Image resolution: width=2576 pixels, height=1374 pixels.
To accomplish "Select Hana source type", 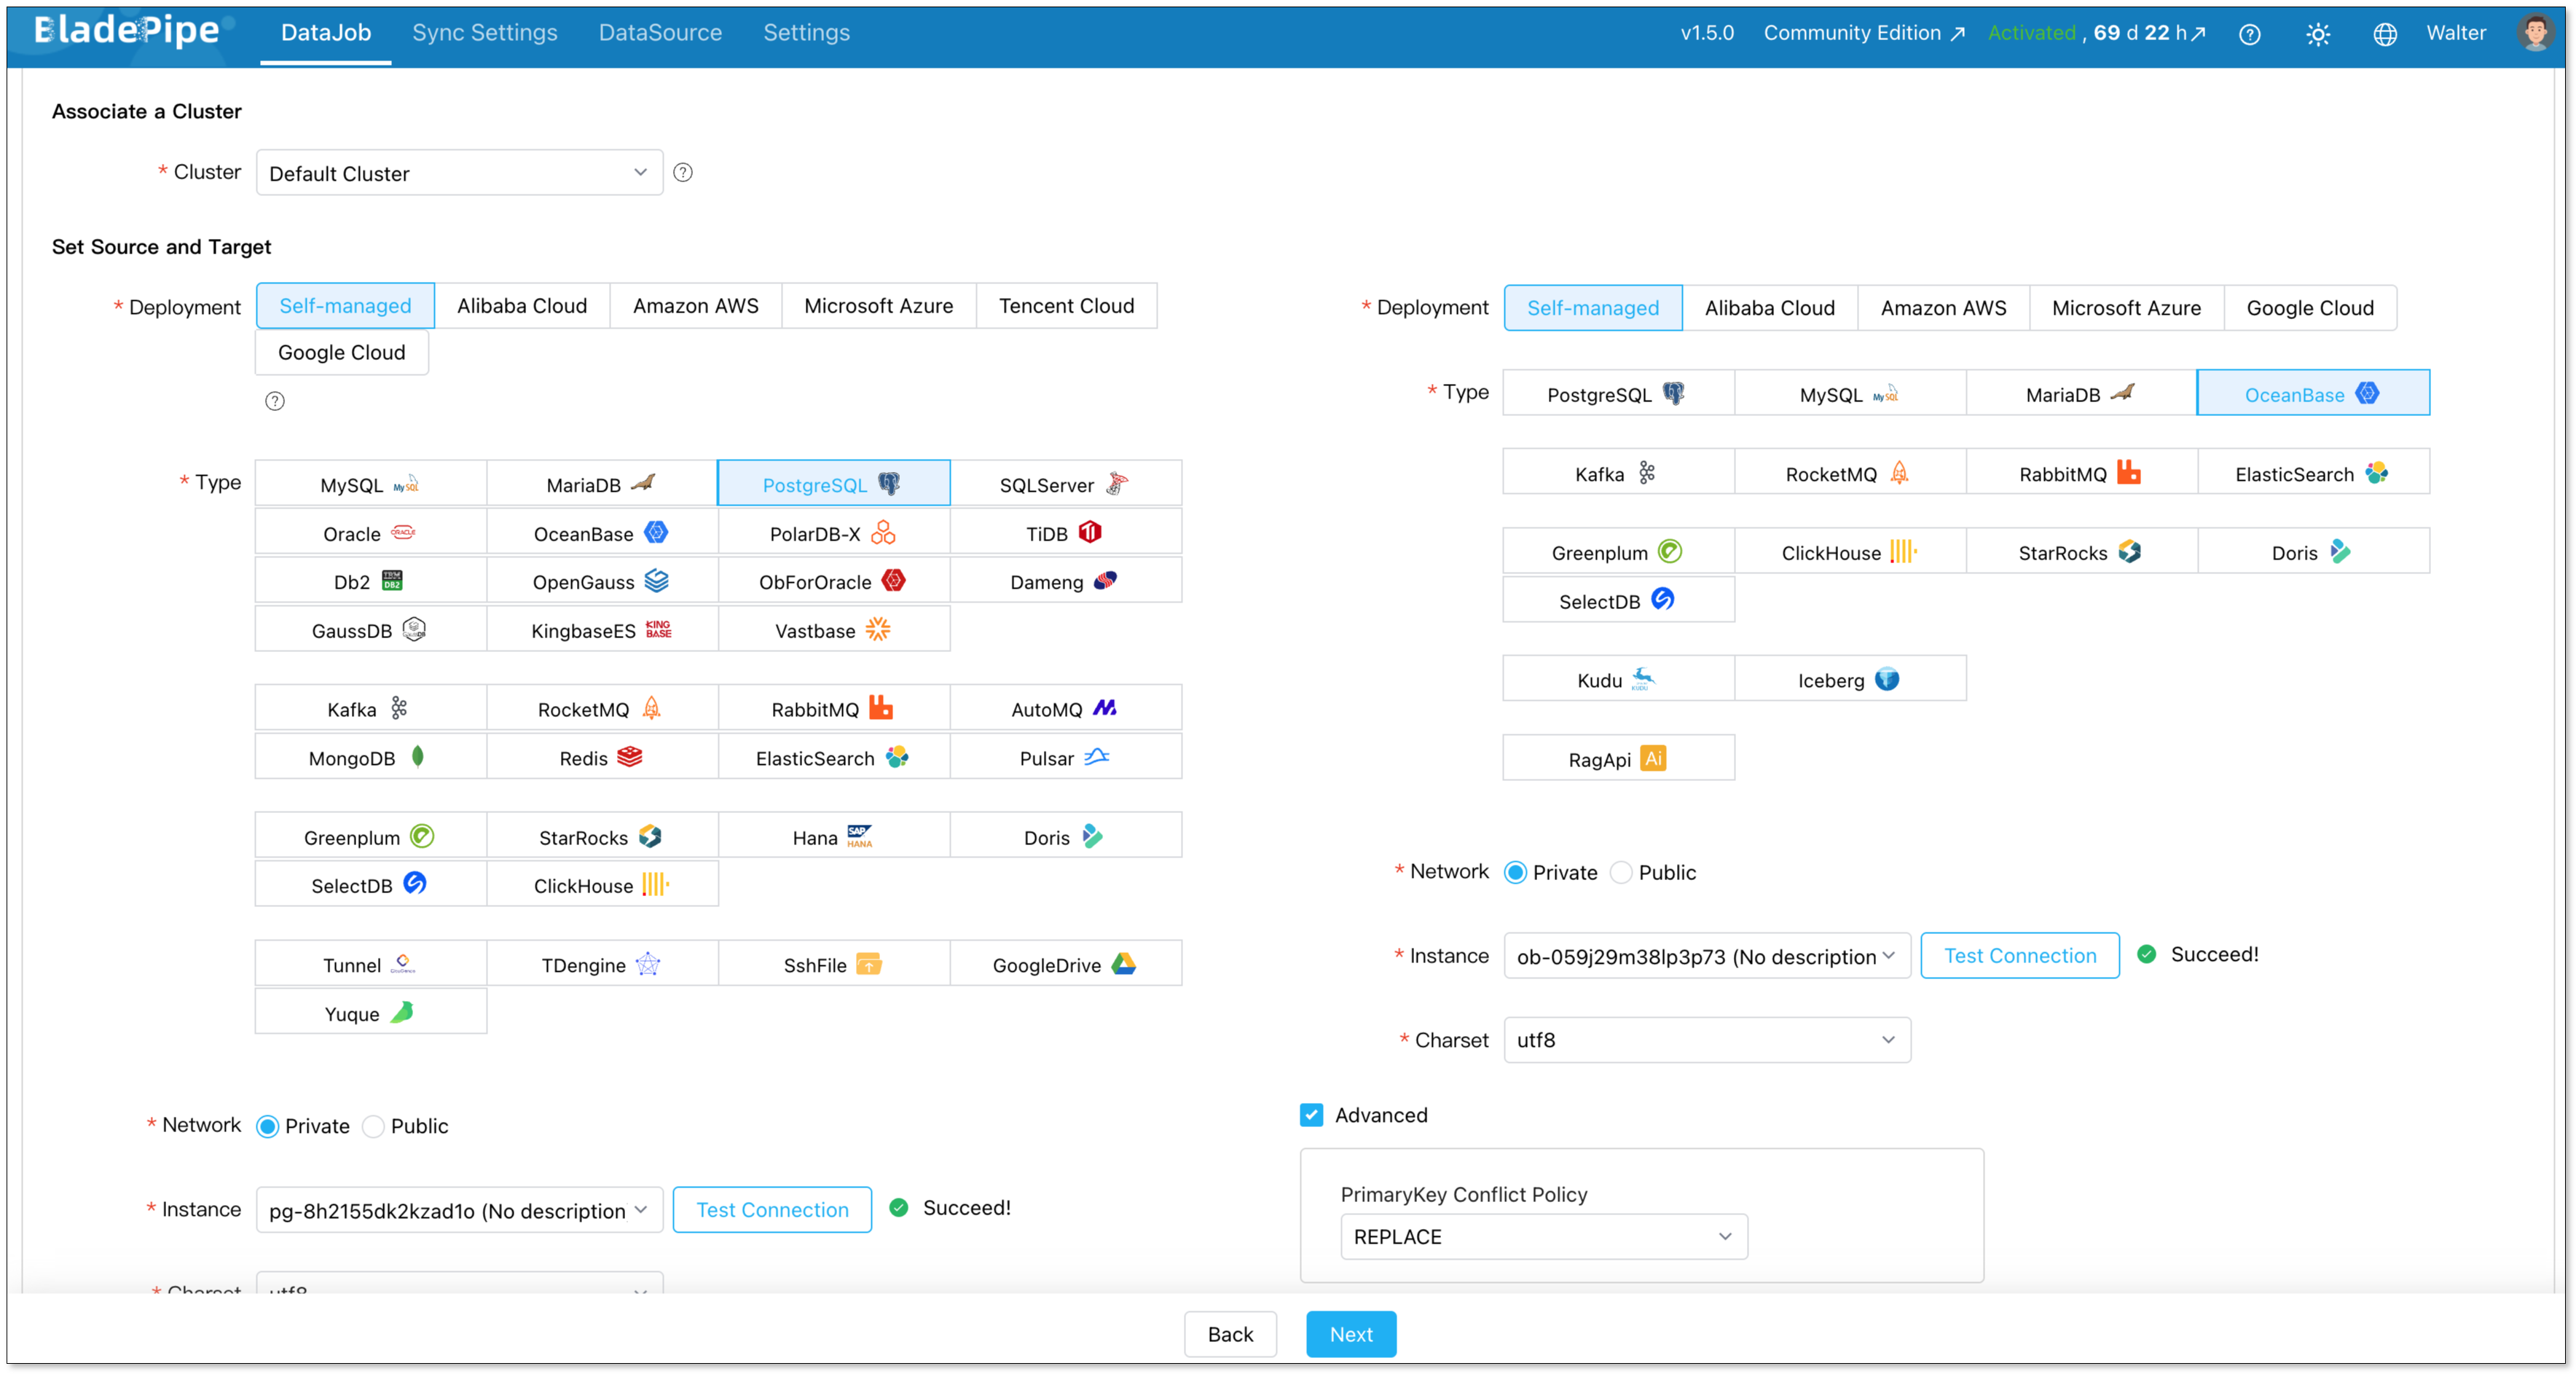I will [833, 836].
